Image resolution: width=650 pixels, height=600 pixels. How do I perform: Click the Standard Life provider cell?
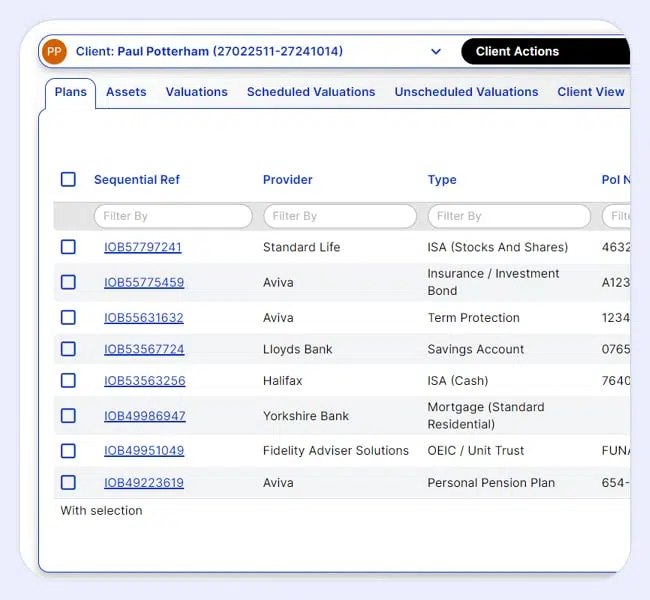(x=301, y=247)
